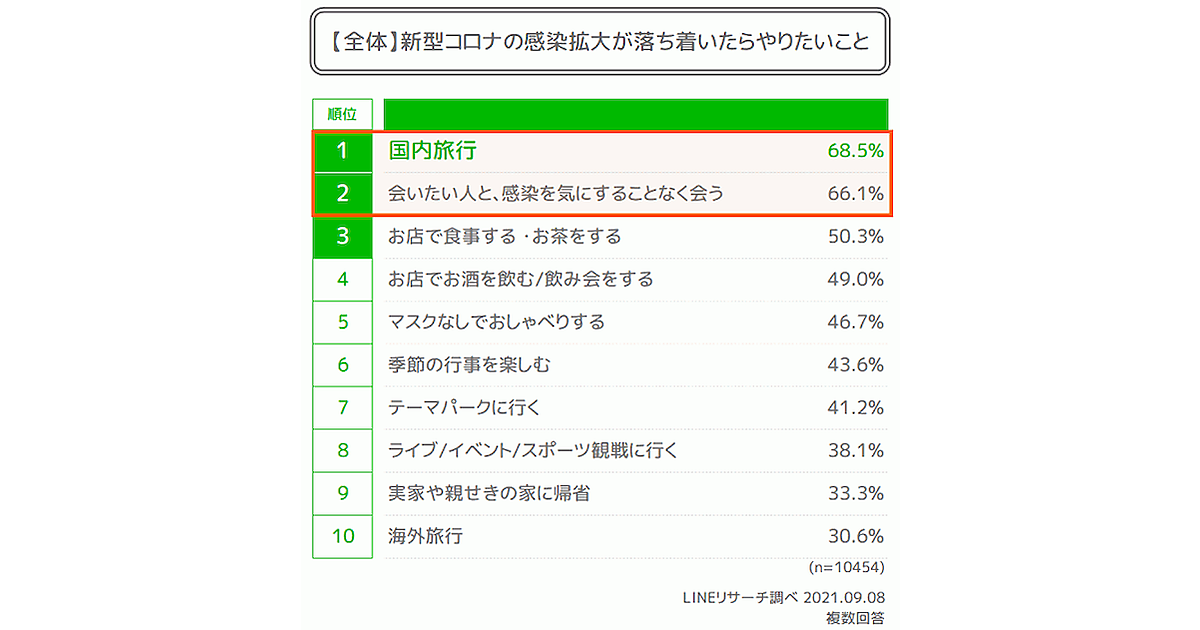This screenshot has width=1200, height=630.
Task: Click the rank 7 number box
Action: click(342, 408)
